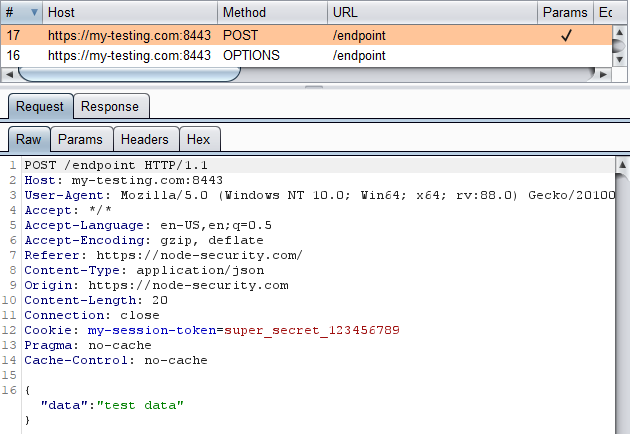Click the horizontal scrollbar left arrow
630x434 pixels.
click(10, 74)
